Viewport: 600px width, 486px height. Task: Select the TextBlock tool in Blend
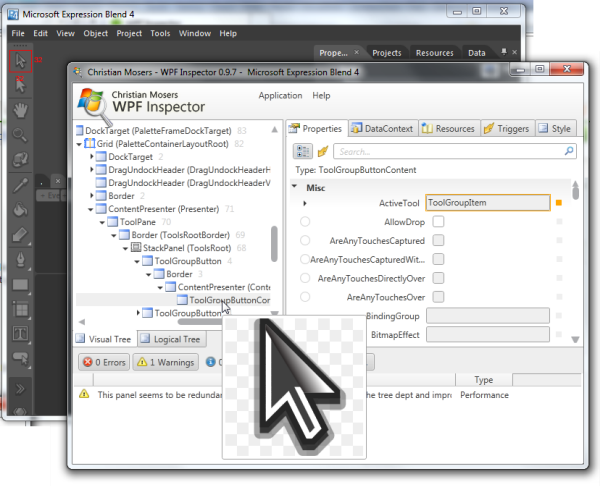coord(20,334)
